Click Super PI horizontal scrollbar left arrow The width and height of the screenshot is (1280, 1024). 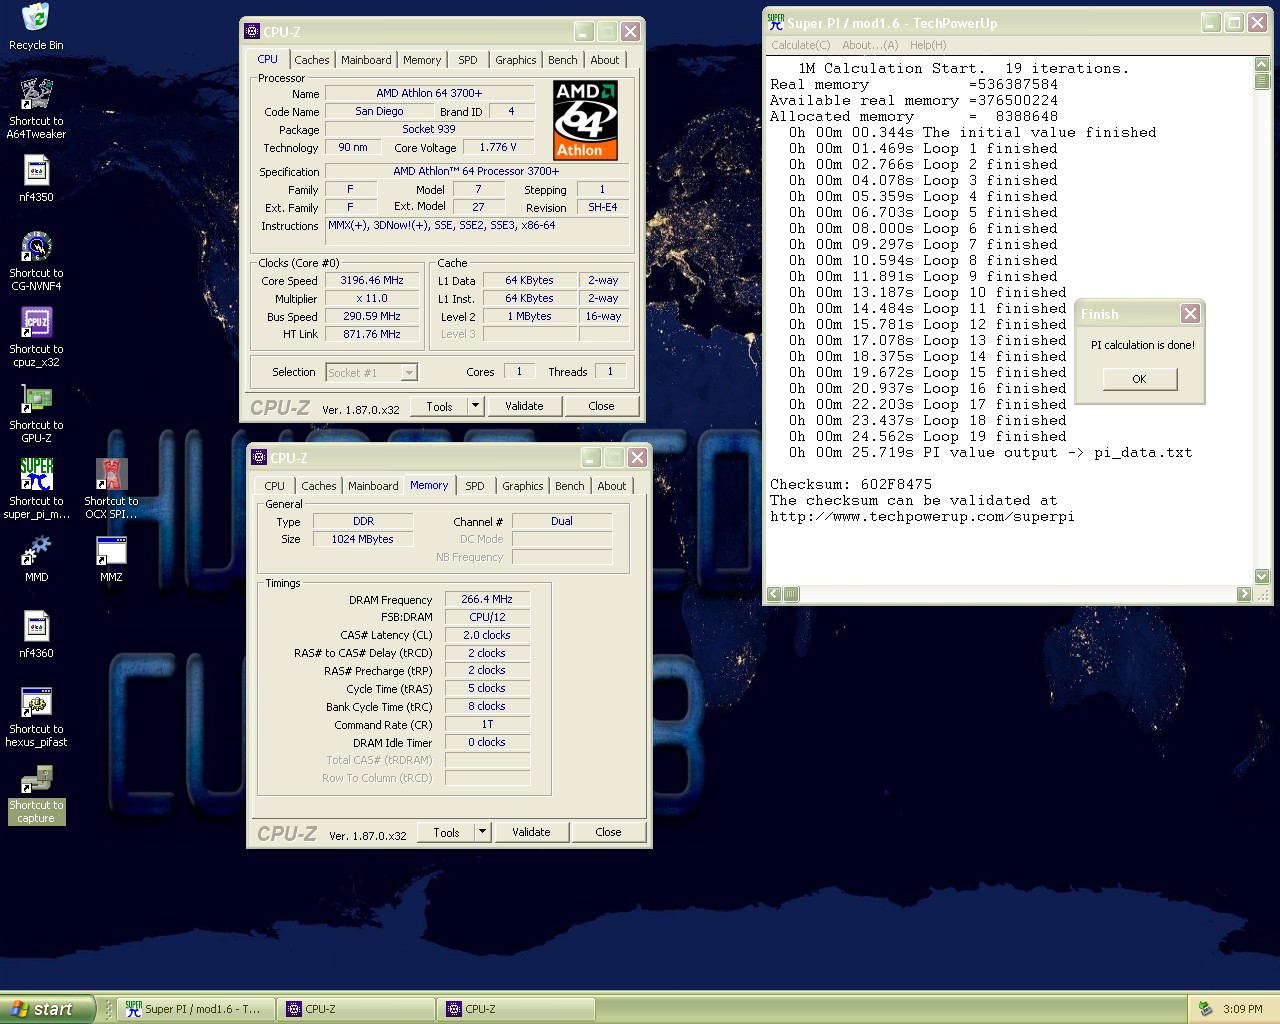pos(774,594)
